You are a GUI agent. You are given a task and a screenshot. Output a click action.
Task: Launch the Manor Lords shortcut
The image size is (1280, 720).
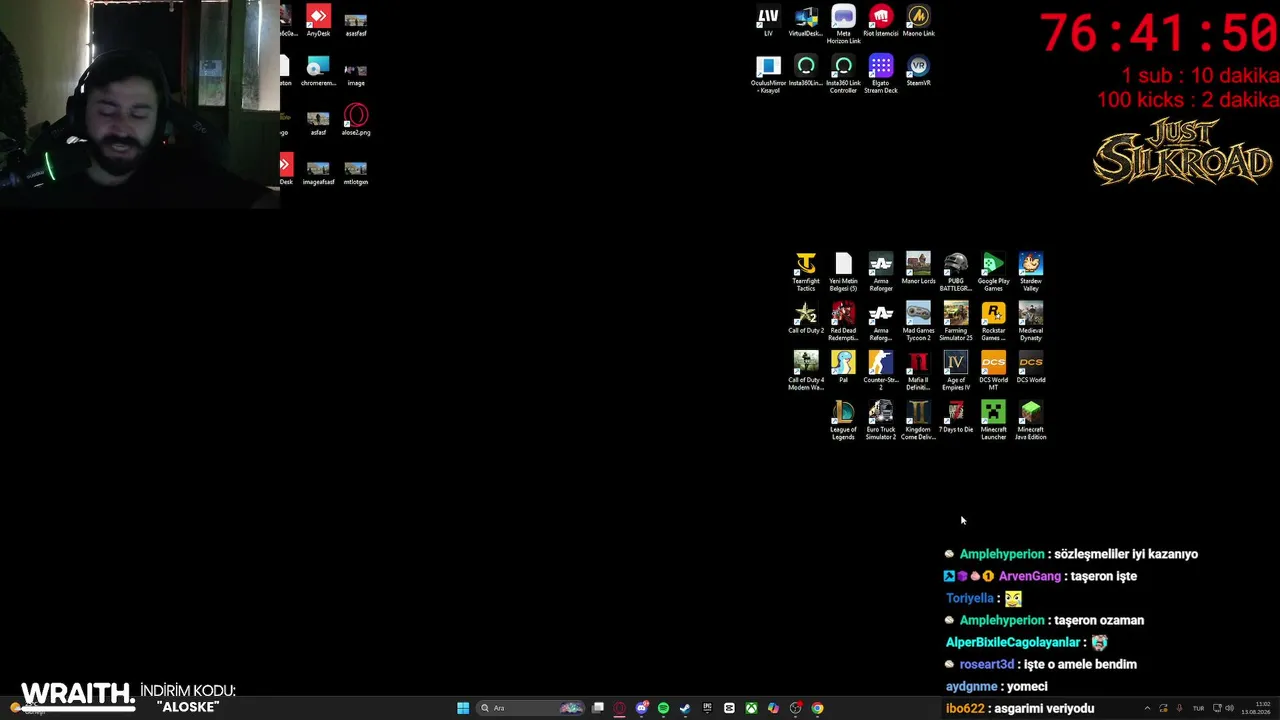click(x=918, y=269)
